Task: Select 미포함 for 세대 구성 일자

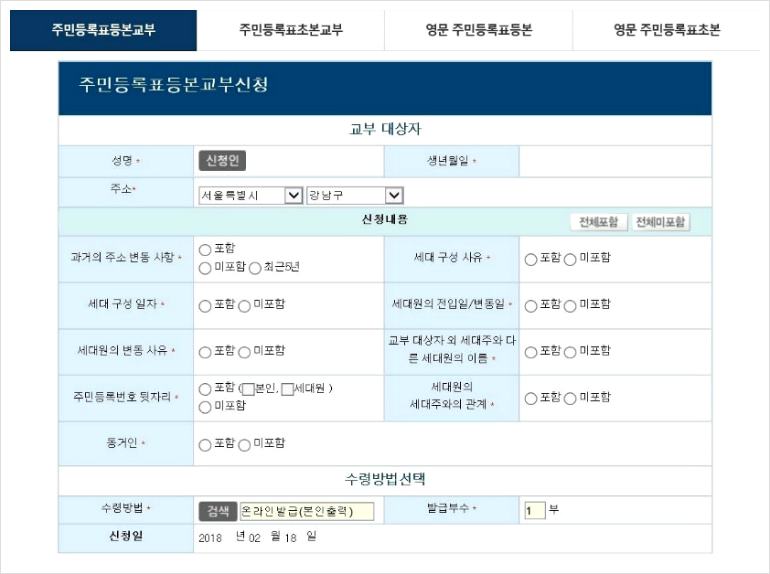Action: [244, 306]
